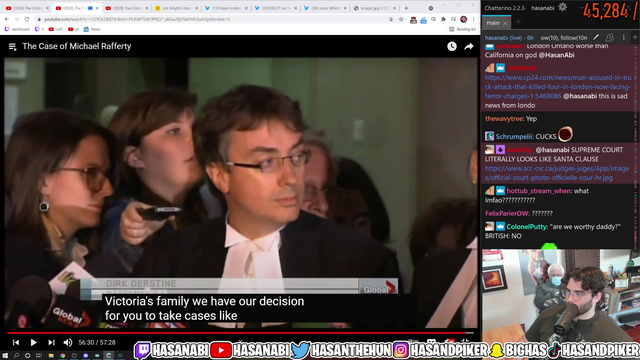640x360 pixels.
Task: Open the Chatterino split three-dot menu
Action: pos(623,38)
